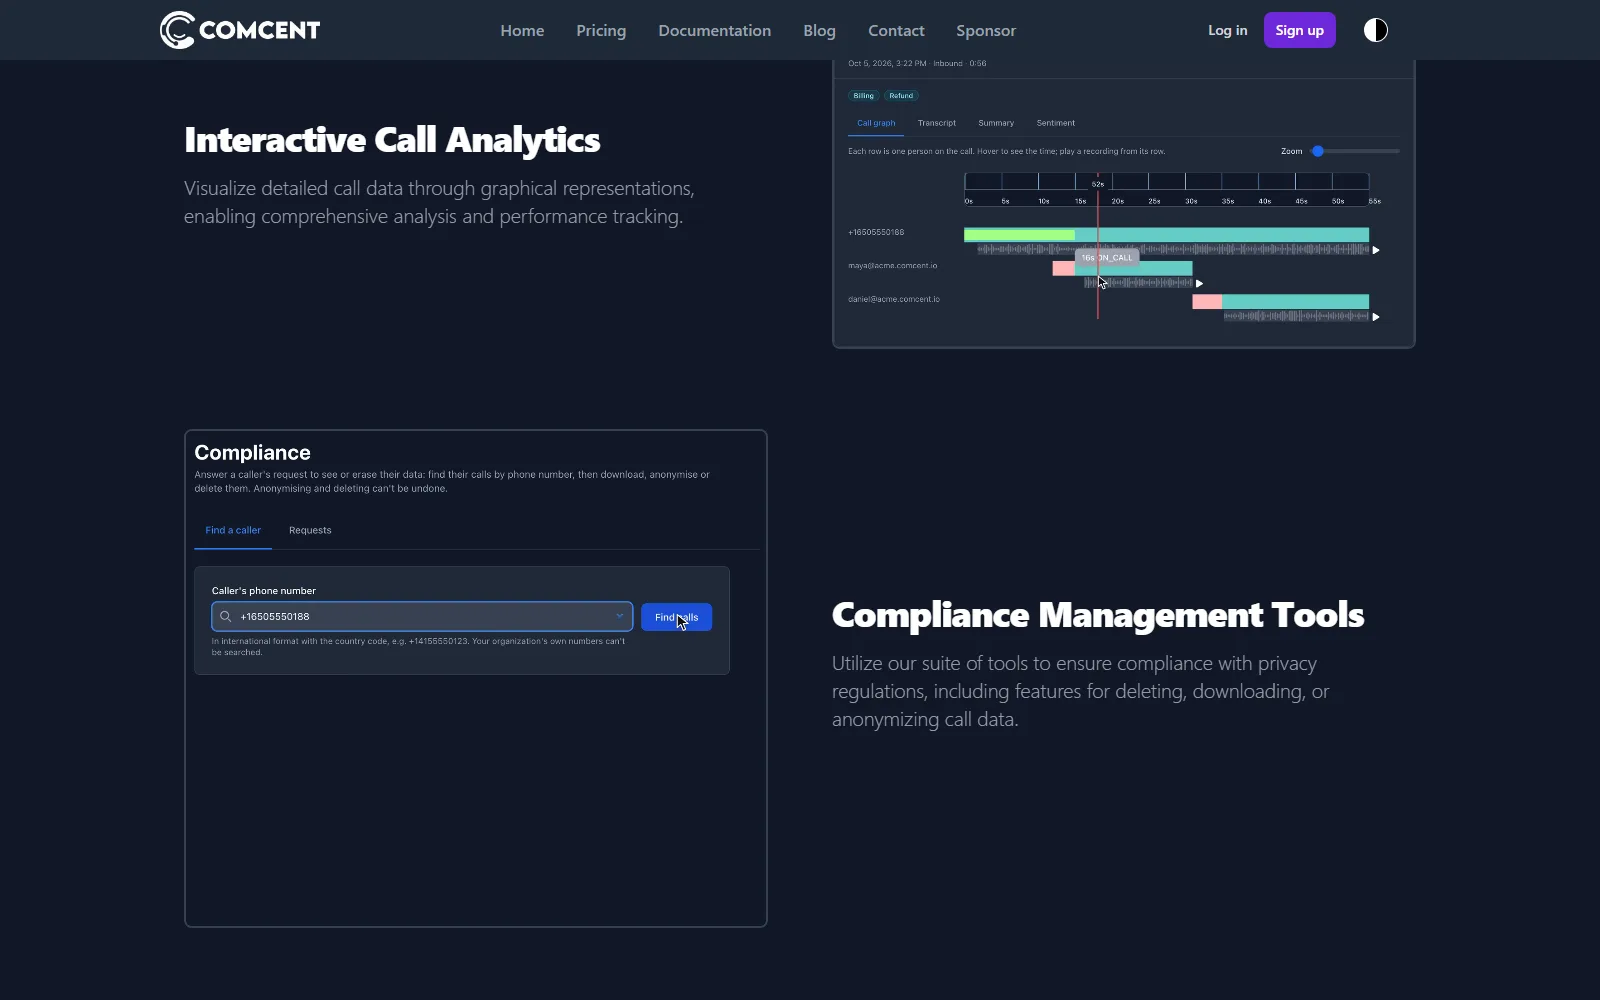Visit the Blog page

pyautogui.click(x=819, y=30)
